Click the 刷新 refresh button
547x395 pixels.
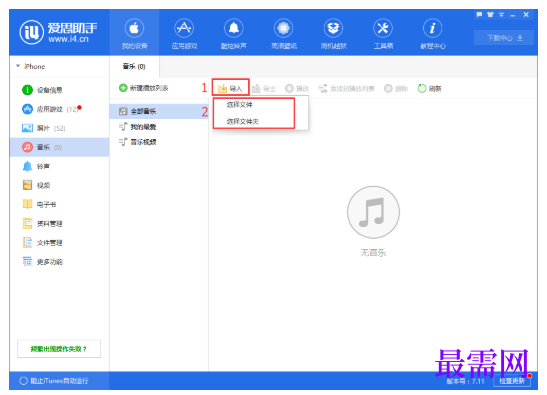click(x=429, y=89)
